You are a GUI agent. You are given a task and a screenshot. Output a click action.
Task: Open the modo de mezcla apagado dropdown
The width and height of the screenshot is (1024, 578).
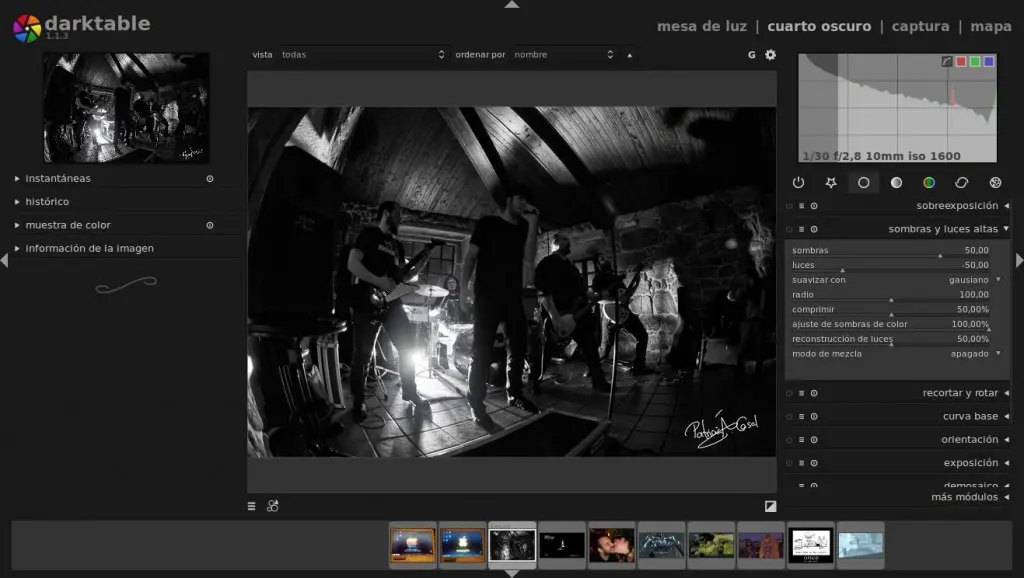click(x=896, y=354)
